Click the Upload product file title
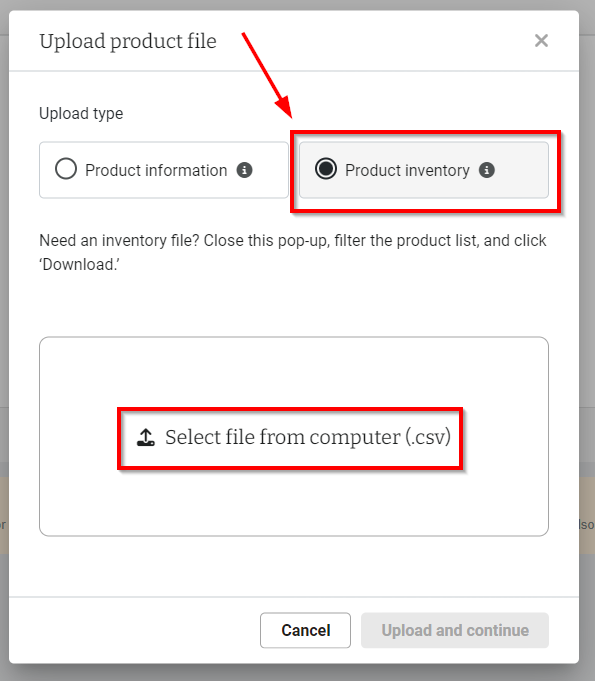 click(x=128, y=42)
